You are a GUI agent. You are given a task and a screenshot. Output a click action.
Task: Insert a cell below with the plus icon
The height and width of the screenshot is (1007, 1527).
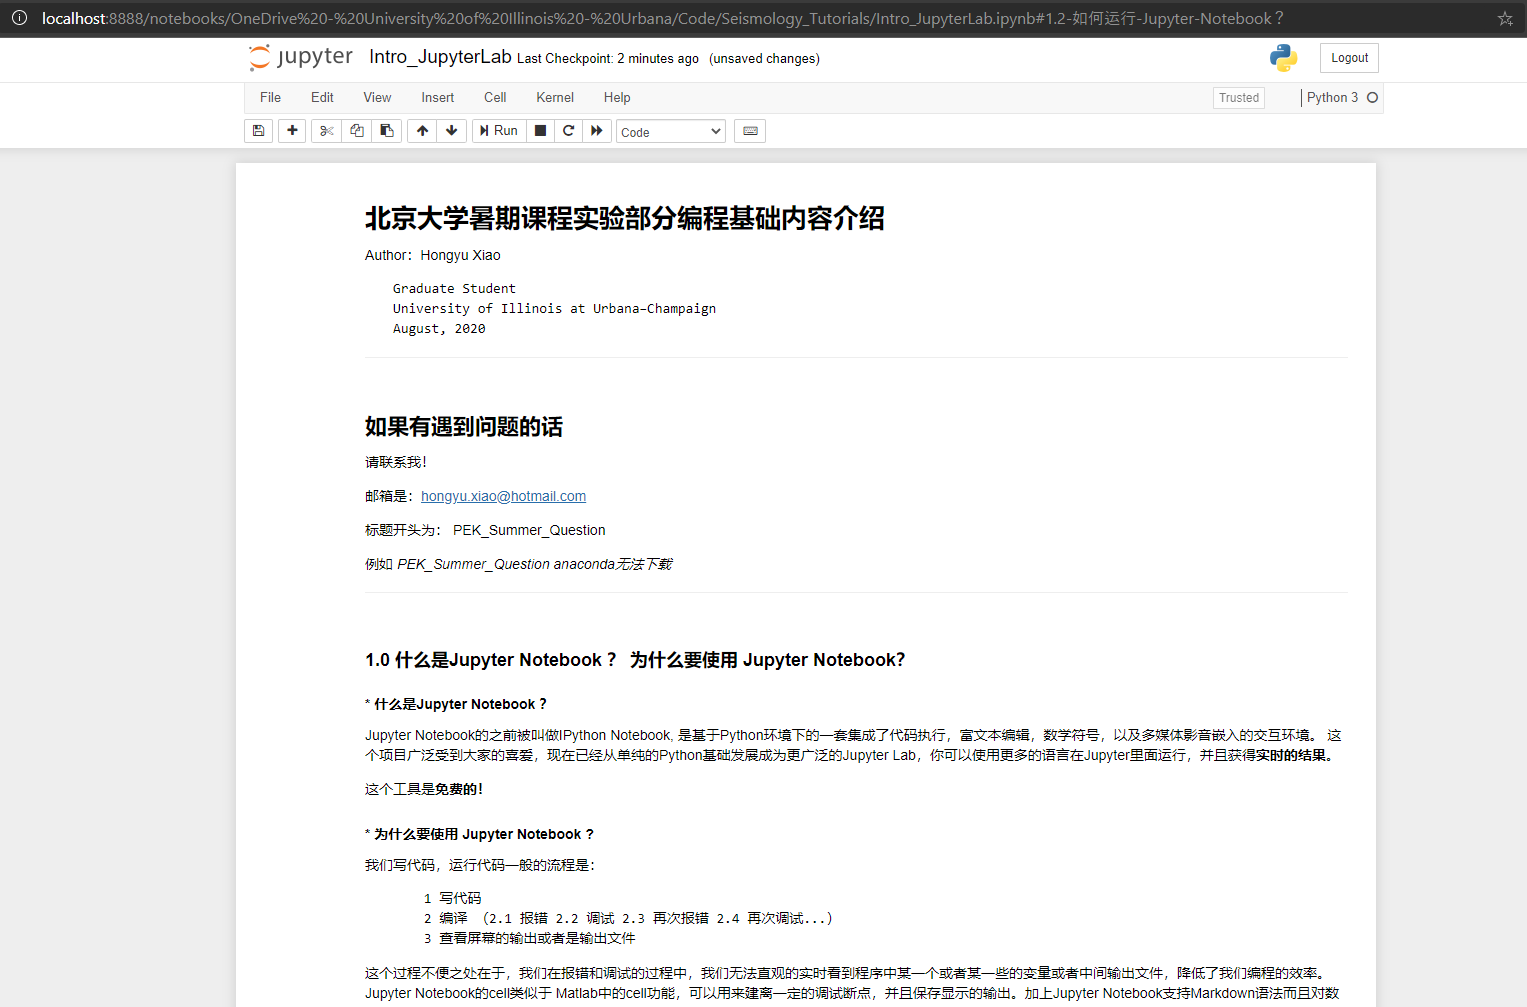[x=292, y=131]
